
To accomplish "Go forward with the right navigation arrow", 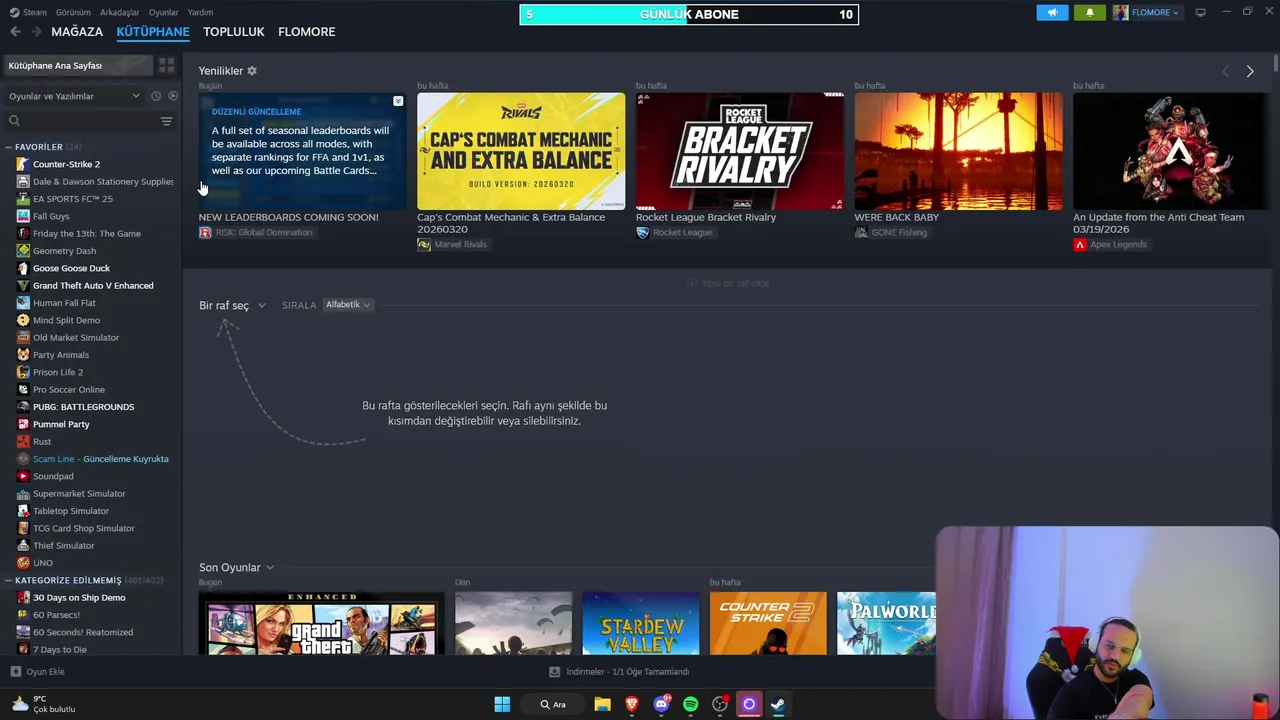I will (x=36, y=32).
